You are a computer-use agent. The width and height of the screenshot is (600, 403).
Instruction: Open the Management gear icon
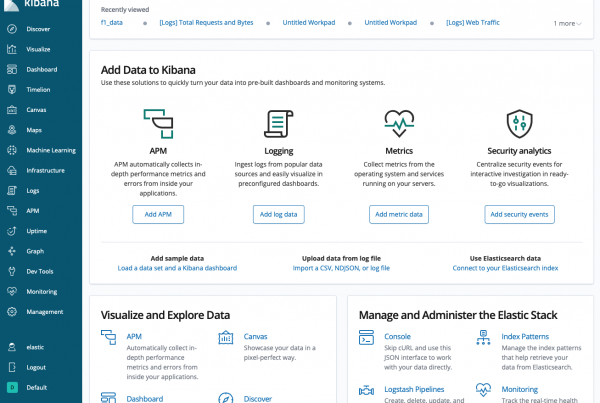coord(12,312)
